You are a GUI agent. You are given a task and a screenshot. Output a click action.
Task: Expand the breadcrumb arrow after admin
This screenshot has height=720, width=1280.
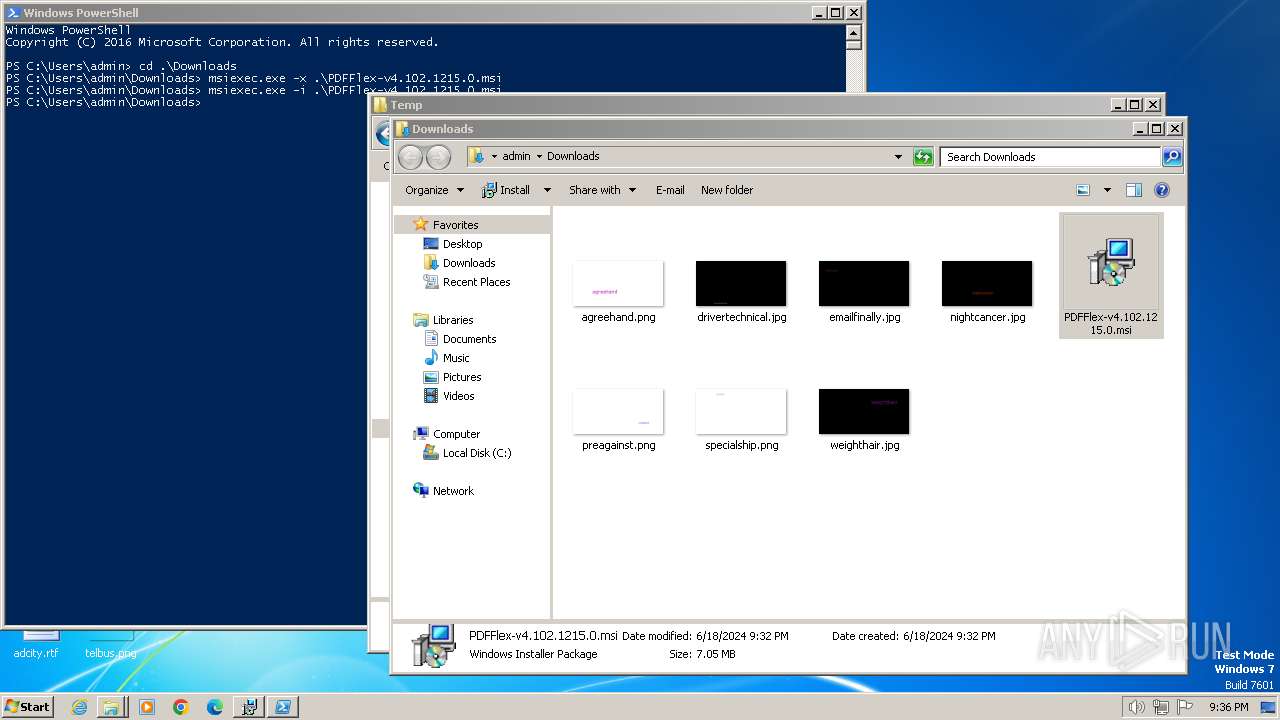pyautogui.click(x=539, y=156)
